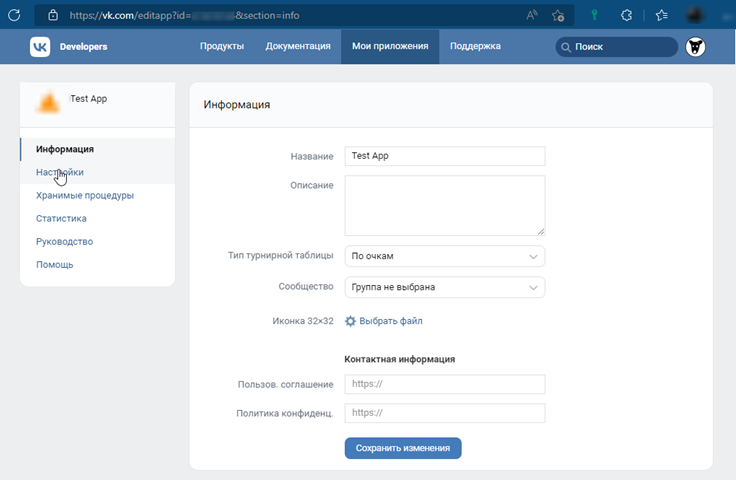Click the VK logo icon
The image size is (736, 480).
tap(40, 46)
